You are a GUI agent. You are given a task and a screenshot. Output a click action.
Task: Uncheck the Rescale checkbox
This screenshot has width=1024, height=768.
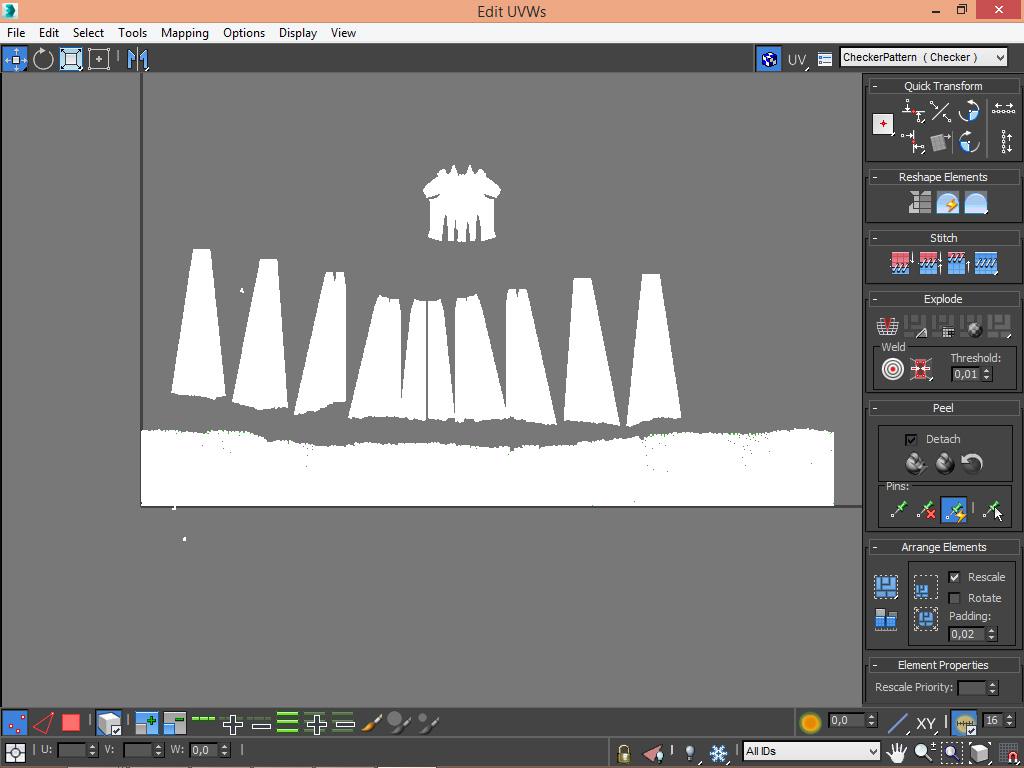[954, 577]
